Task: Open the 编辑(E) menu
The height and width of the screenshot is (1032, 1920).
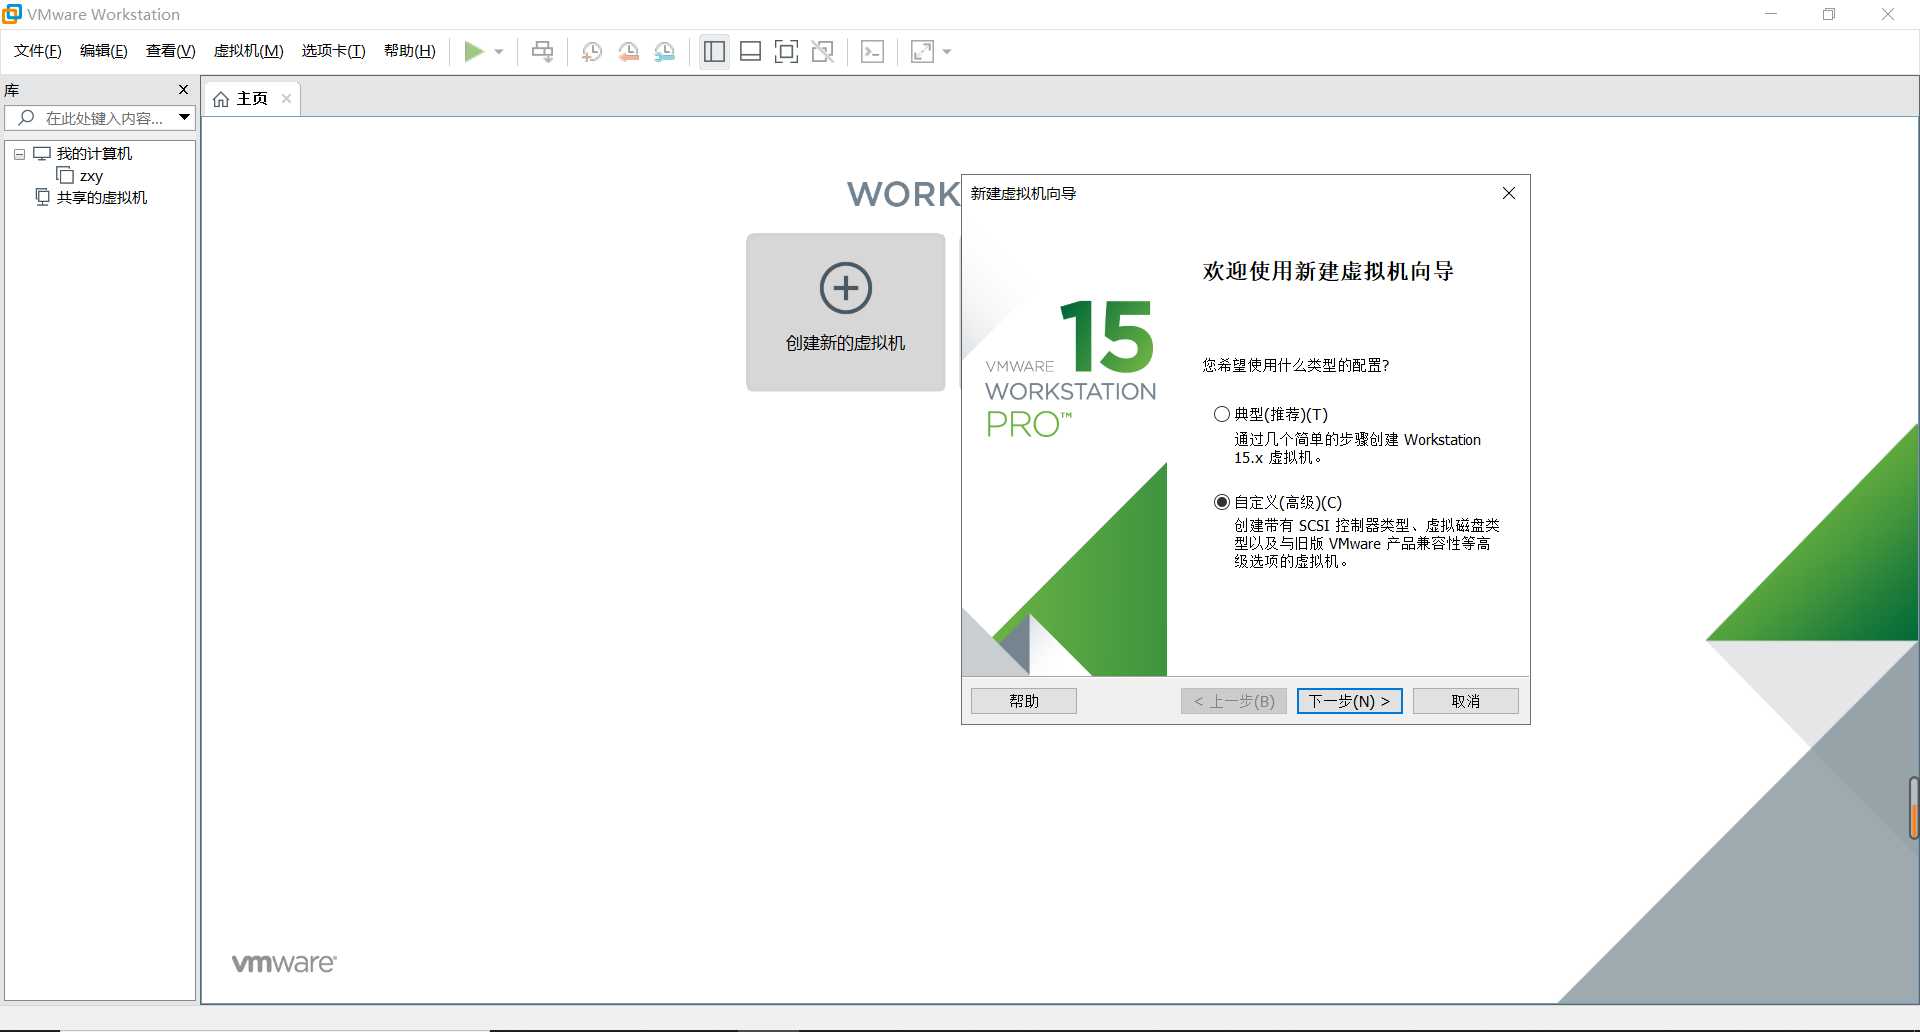Action: pyautogui.click(x=103, y=51)
